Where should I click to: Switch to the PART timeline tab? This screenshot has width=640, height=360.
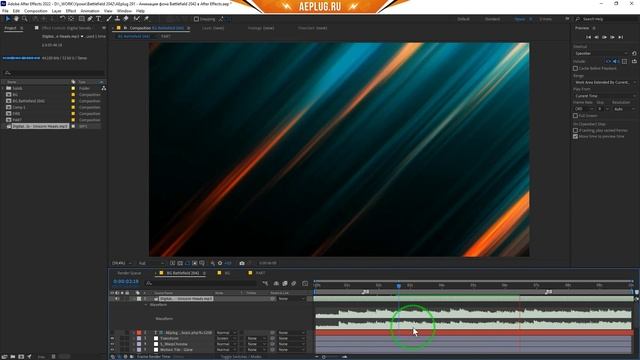260,273
